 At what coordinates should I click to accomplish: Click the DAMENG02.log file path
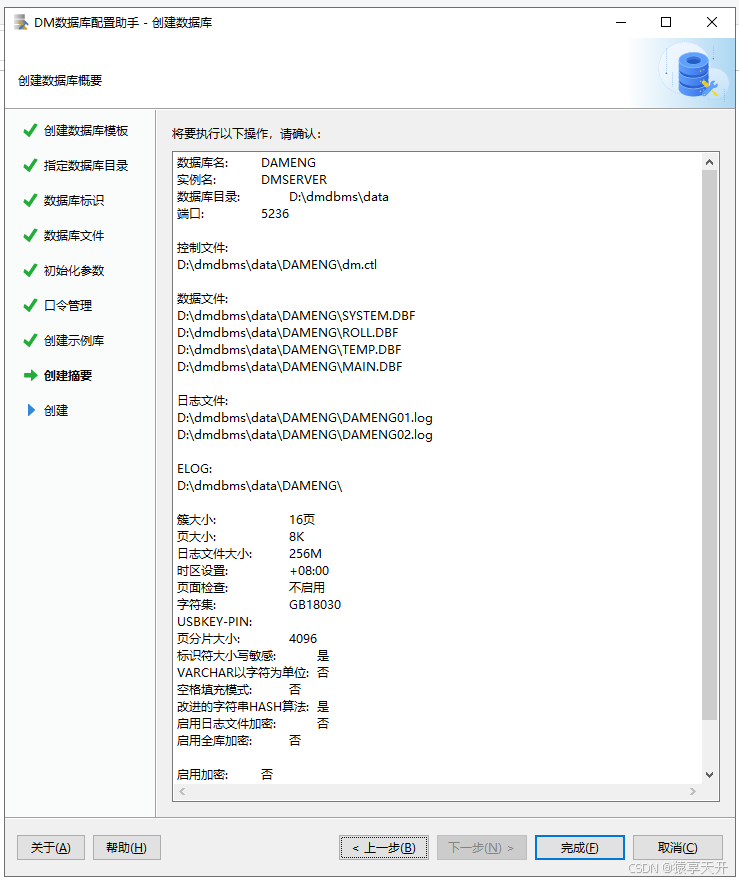click(x=305, y=434)
